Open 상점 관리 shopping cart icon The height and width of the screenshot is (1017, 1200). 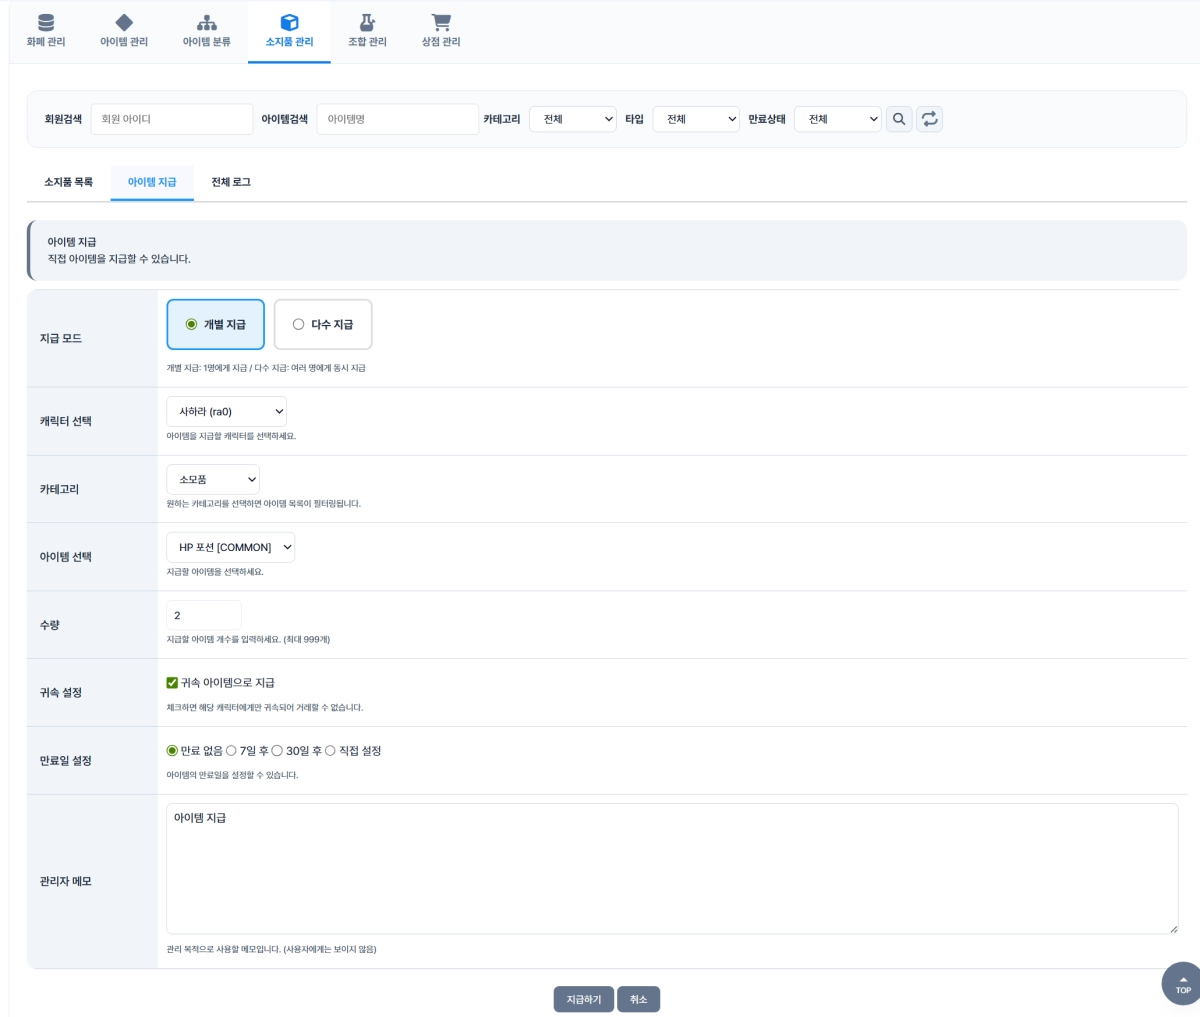point(441,22)
